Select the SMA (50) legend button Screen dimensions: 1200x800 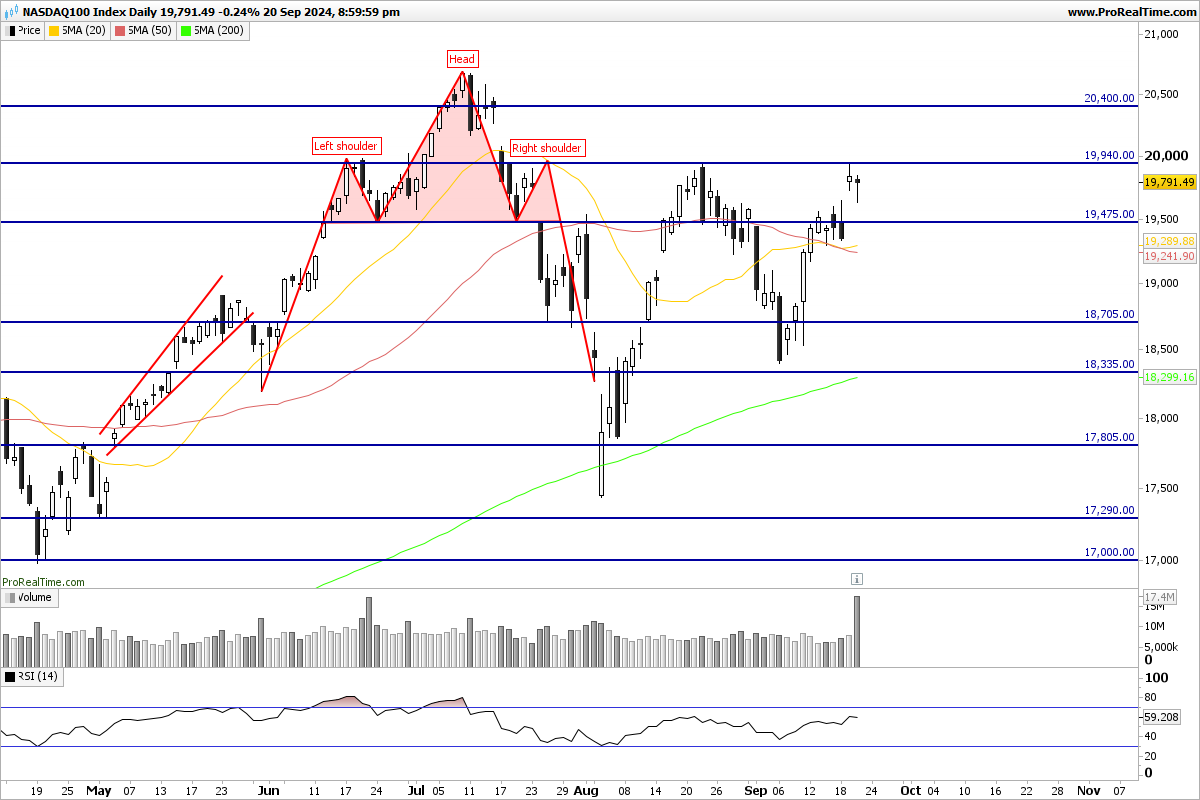[144, 31]
